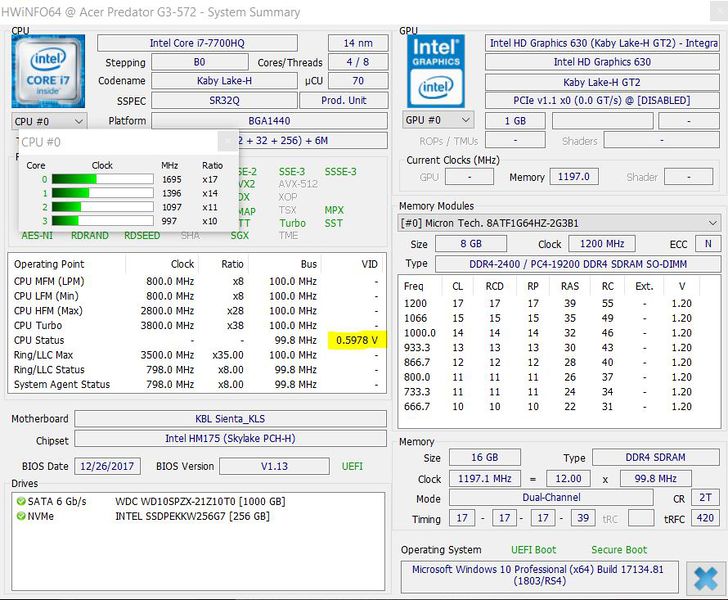
Task: Click the CL column header
Action: click(457, 286)
